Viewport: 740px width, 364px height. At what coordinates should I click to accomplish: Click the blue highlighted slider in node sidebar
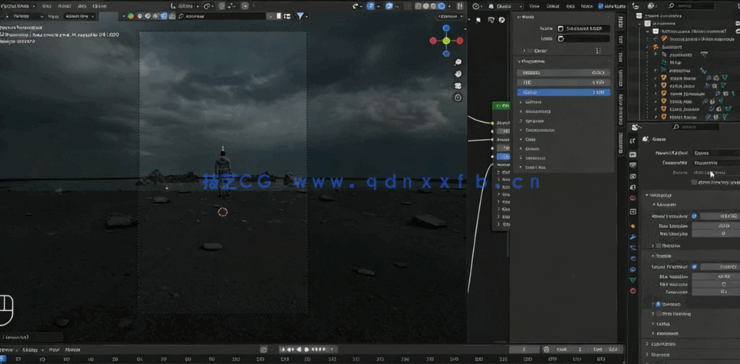coord(563,93)
